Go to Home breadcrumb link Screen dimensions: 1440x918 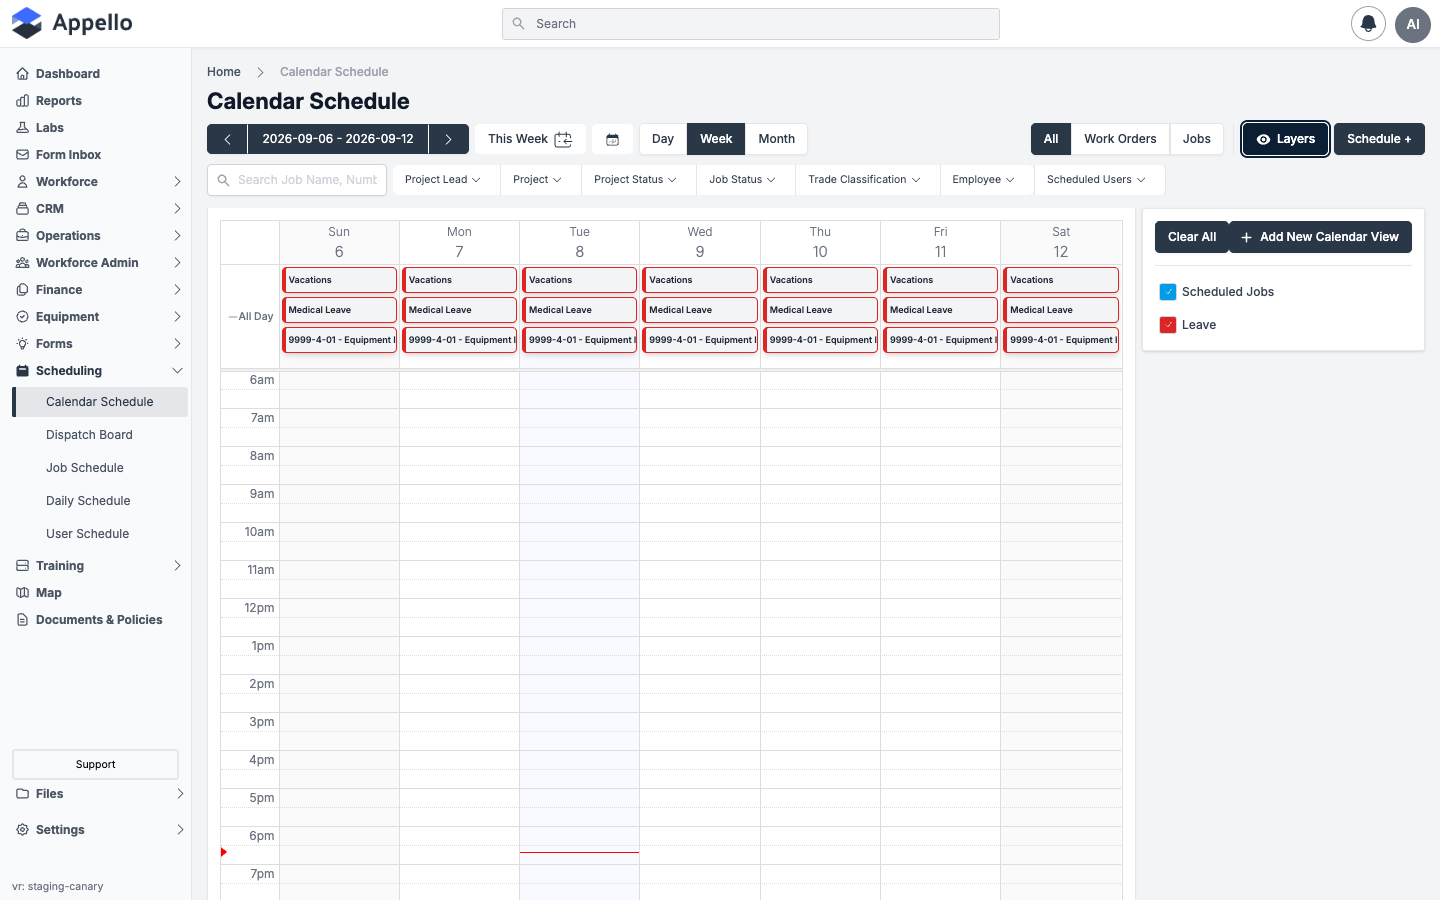(x=224, y=72)
